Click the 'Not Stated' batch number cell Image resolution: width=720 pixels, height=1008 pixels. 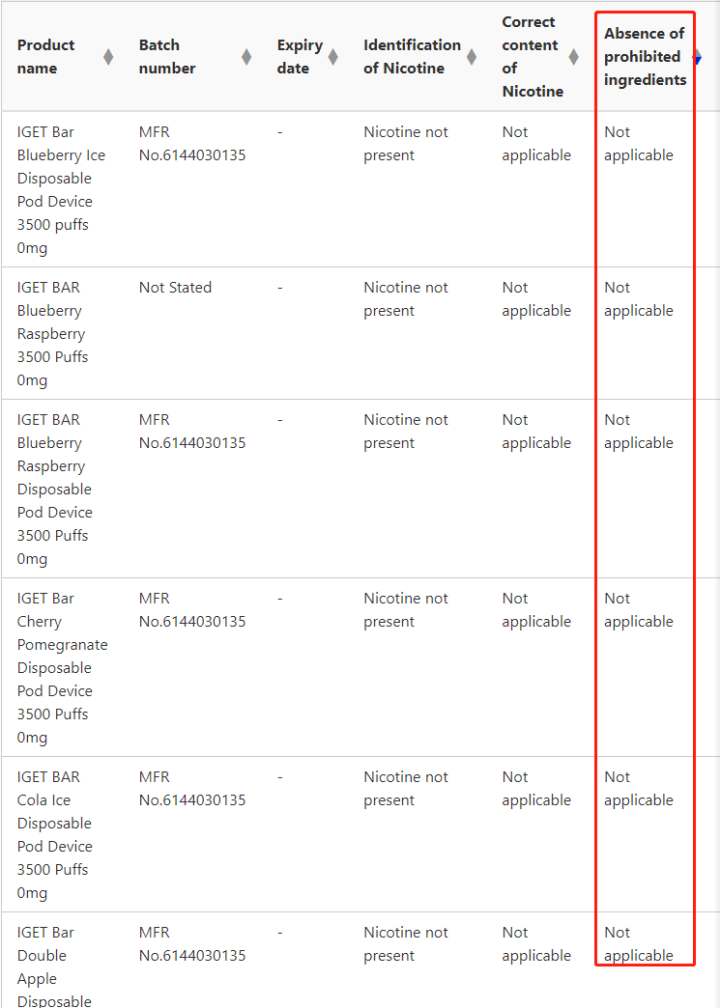175,288
